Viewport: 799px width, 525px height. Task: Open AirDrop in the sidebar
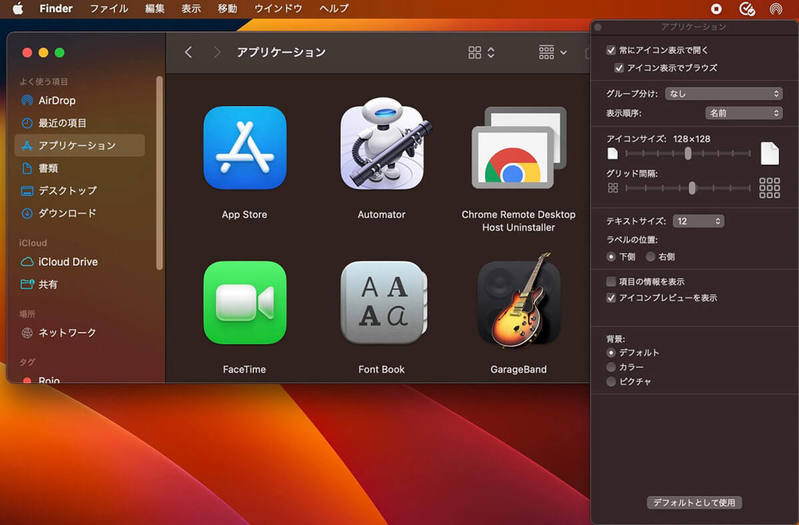(79, 100)
